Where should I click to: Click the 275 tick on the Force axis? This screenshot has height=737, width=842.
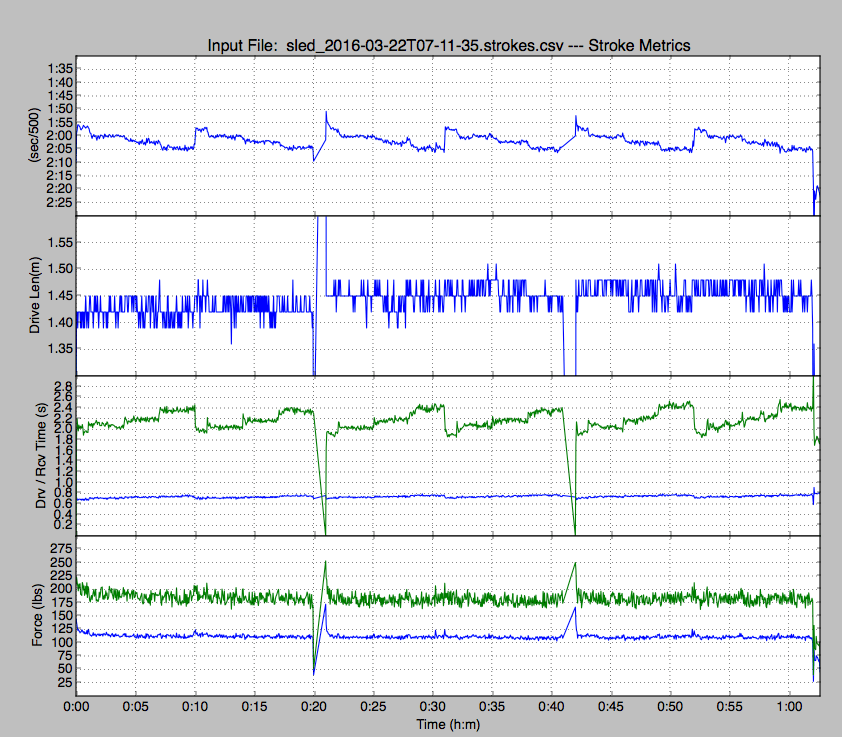point(60,548)
